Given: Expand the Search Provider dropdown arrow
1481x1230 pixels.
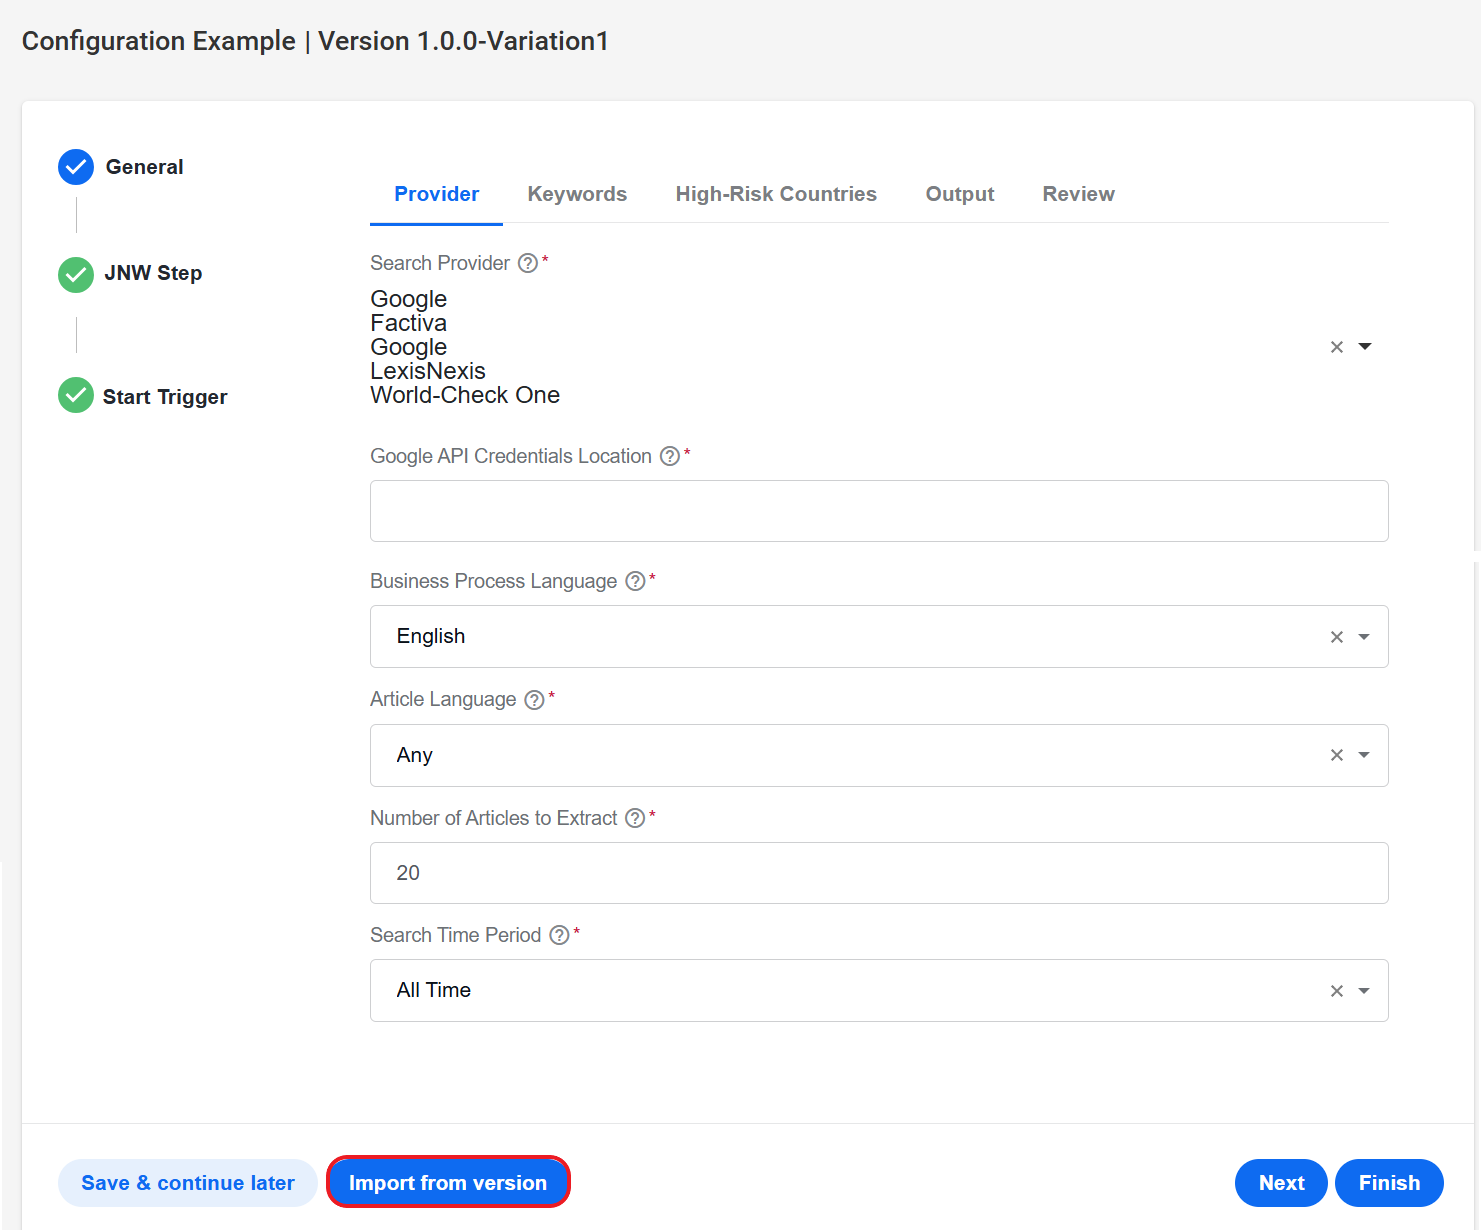Looking at the screenshot, I should coord(1365,346).
